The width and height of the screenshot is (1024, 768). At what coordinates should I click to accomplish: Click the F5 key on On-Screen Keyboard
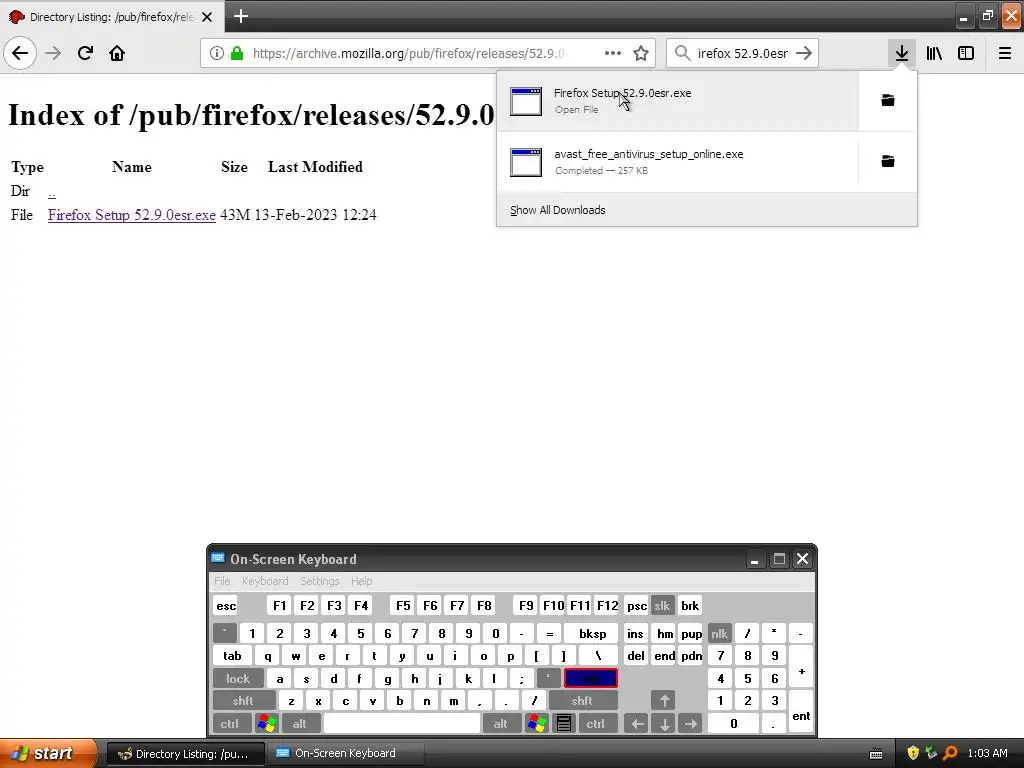[403, 605]
